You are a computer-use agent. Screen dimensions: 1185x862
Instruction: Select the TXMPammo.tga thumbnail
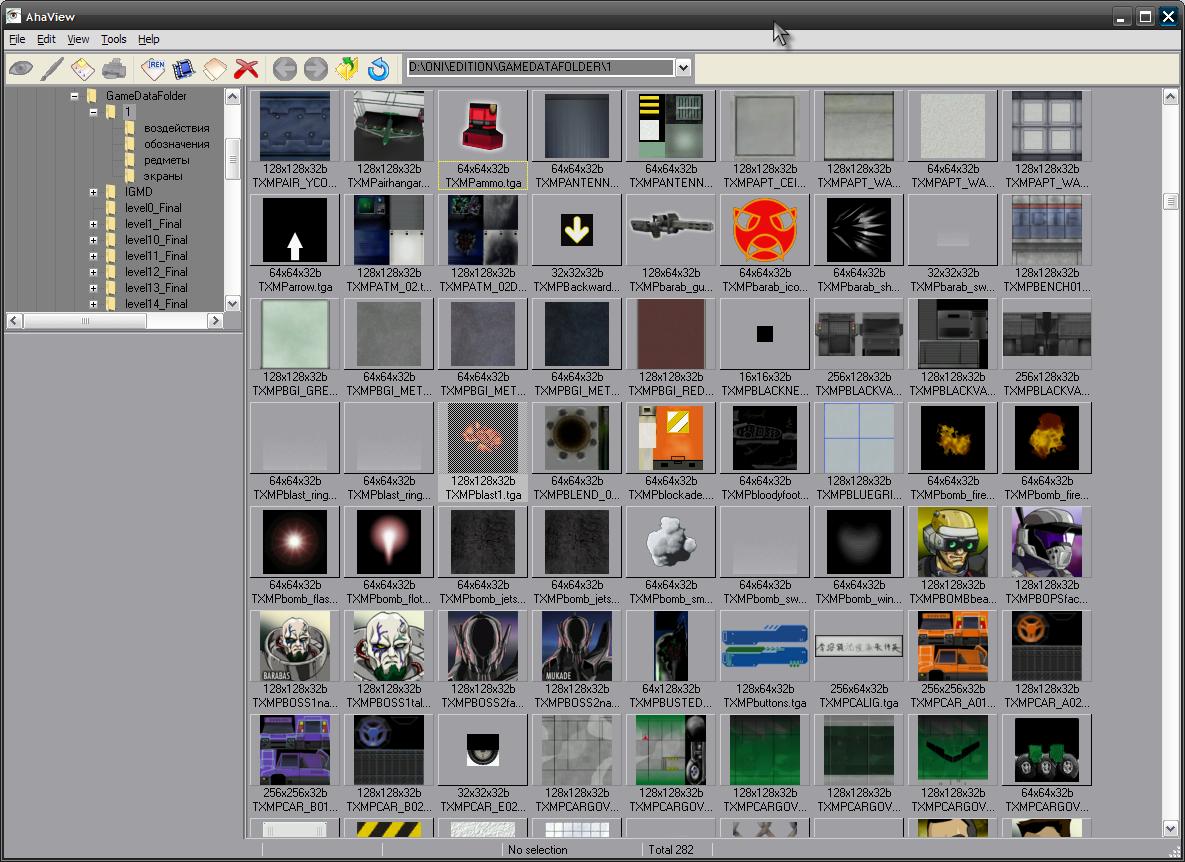point(483,126)
